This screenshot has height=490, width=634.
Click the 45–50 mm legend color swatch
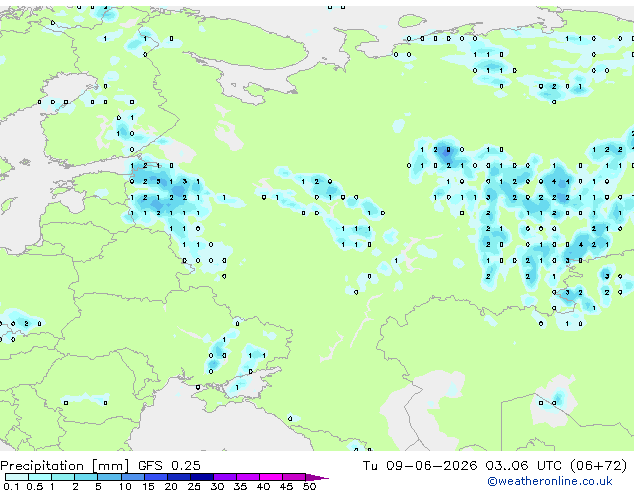294,477
